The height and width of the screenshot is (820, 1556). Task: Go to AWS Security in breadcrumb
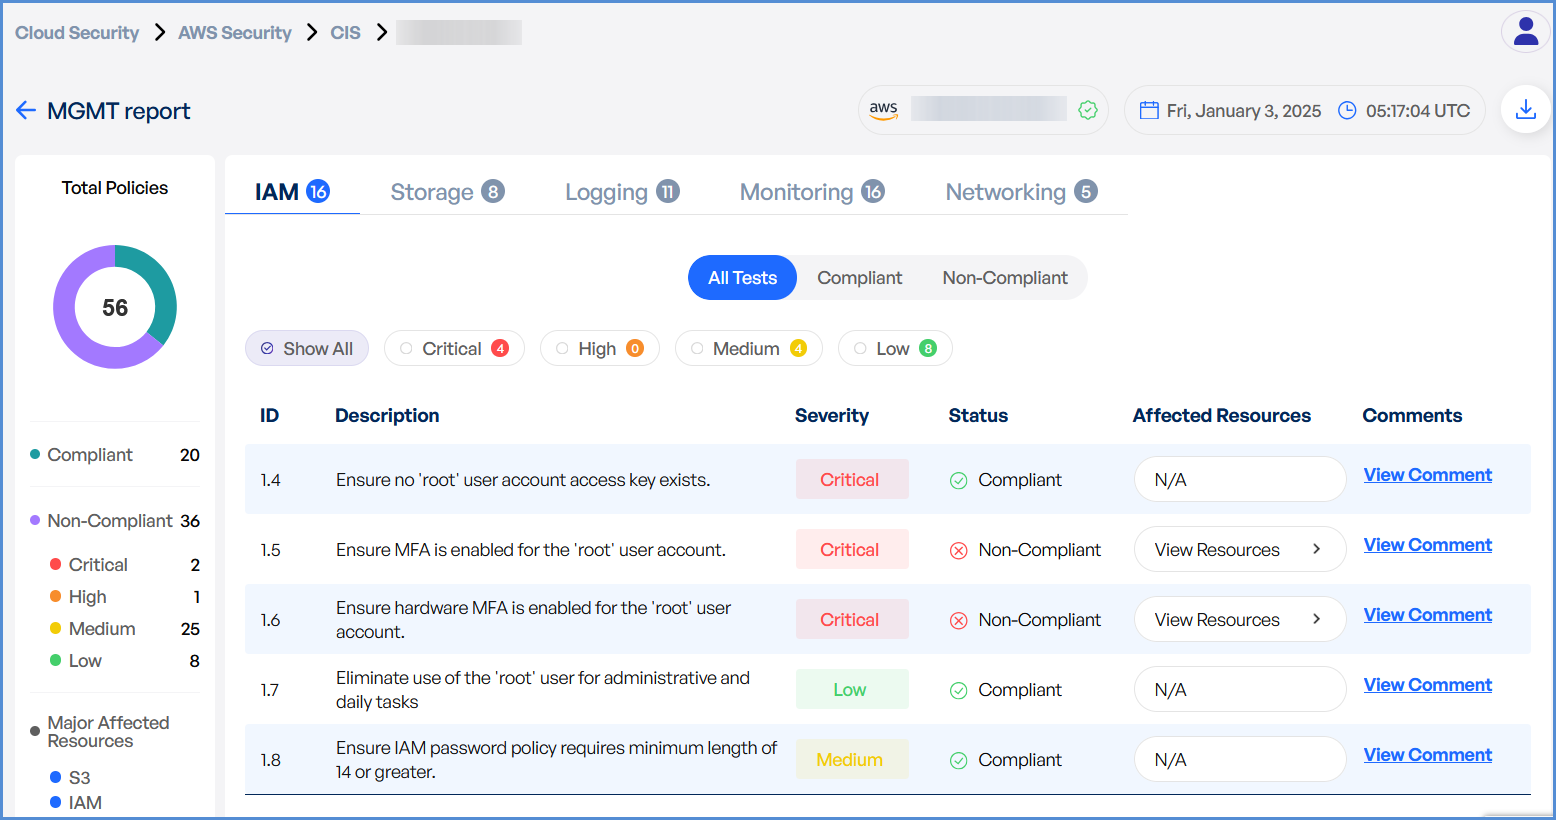pos(234,33)
